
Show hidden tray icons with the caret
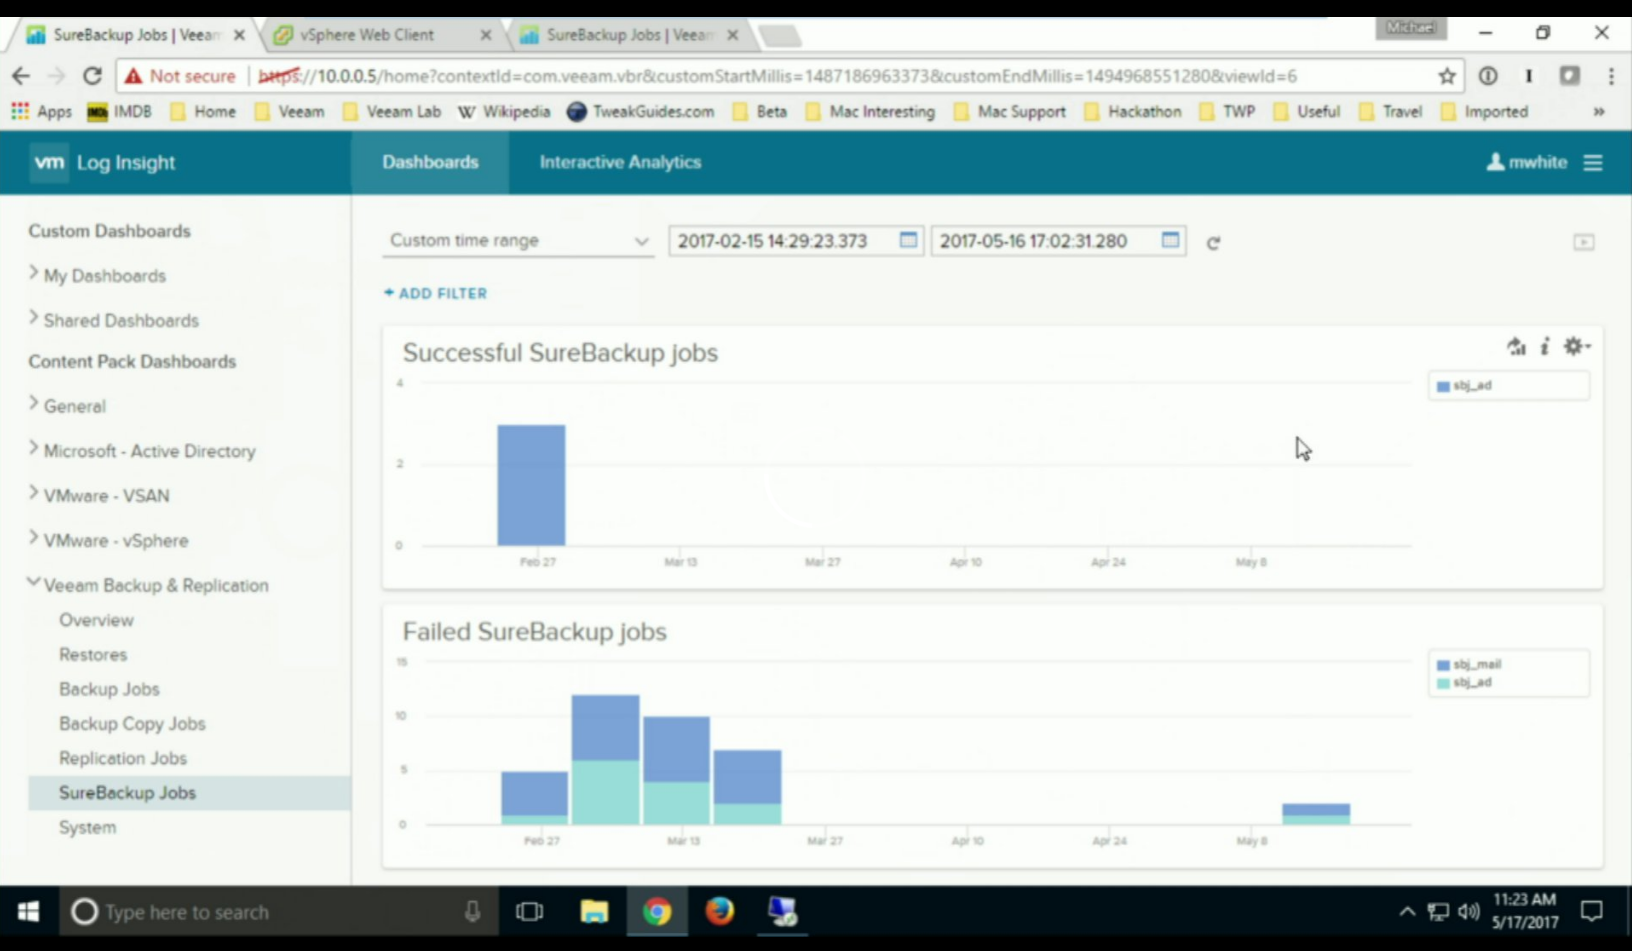point(1407,911)
